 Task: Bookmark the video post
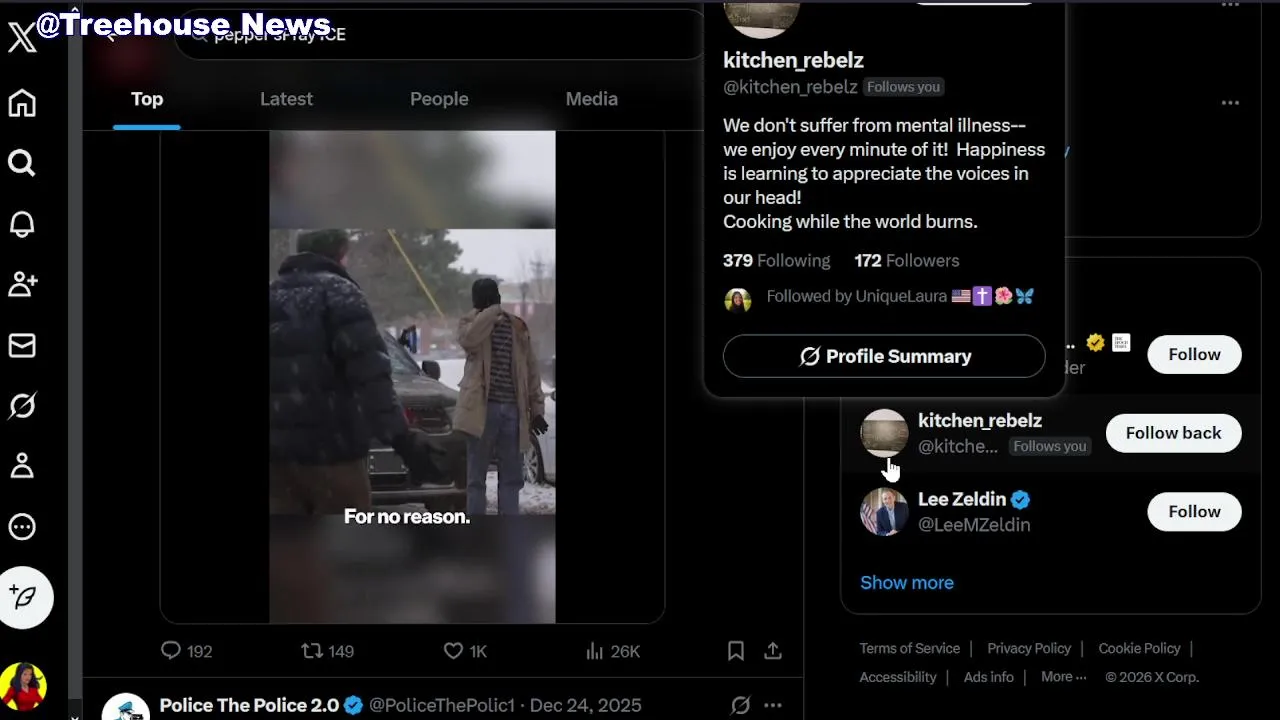[736, 651]
